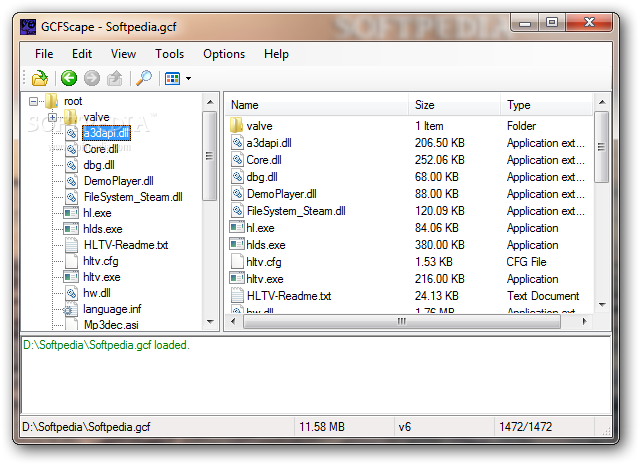Select dbg.dll in the tree

(99, 165)
